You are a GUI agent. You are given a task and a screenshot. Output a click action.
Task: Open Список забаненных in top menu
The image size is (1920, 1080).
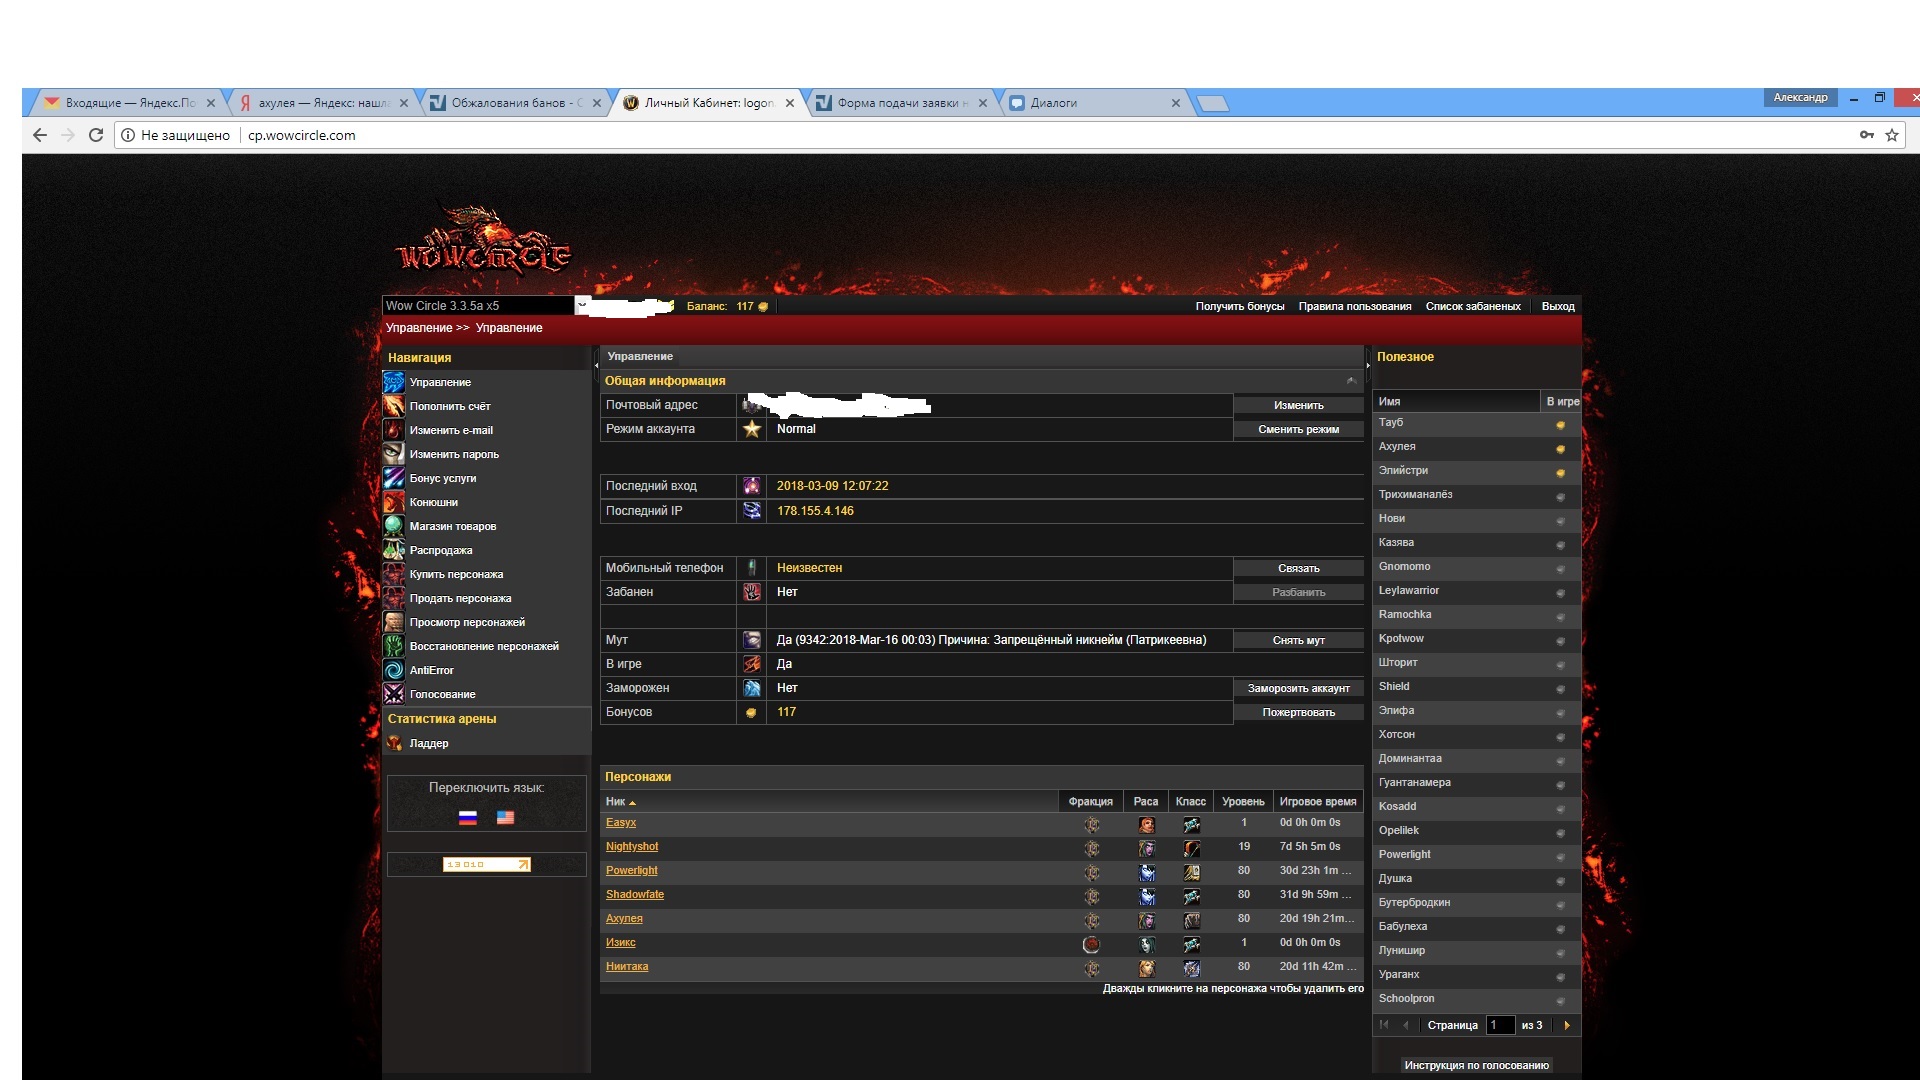1472,306
